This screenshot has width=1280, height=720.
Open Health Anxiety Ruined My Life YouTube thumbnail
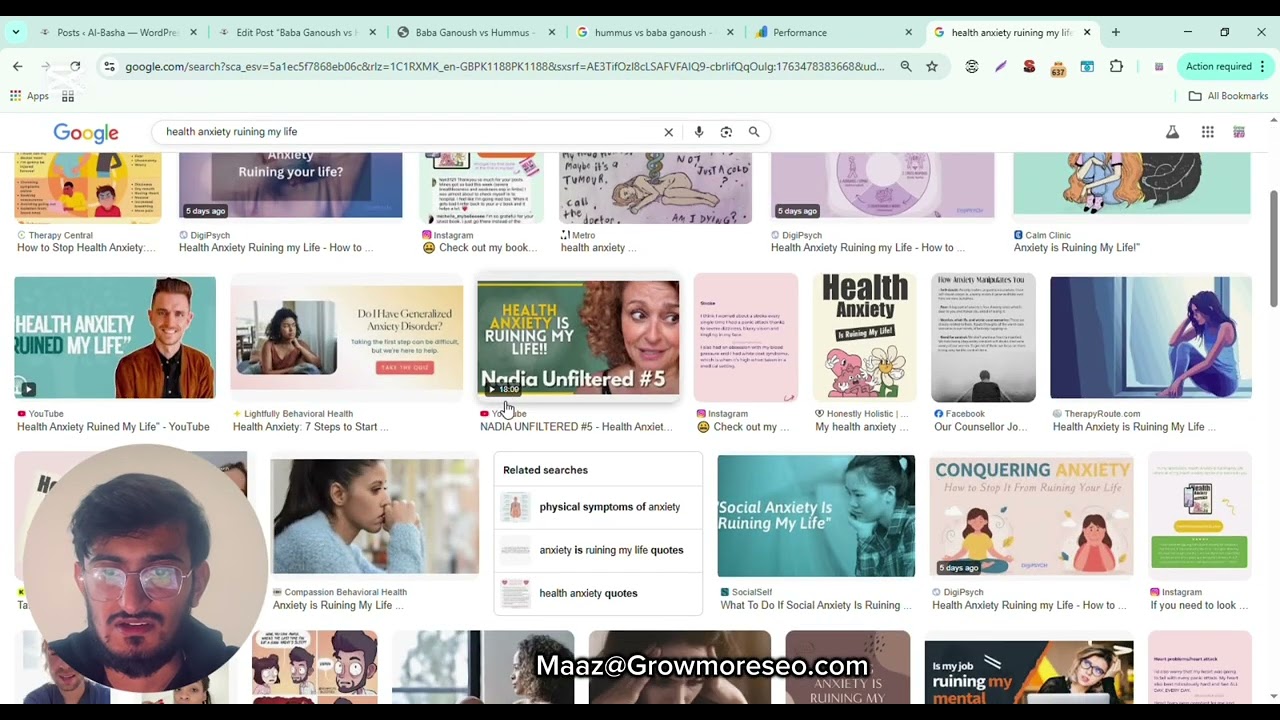[115, 338]
